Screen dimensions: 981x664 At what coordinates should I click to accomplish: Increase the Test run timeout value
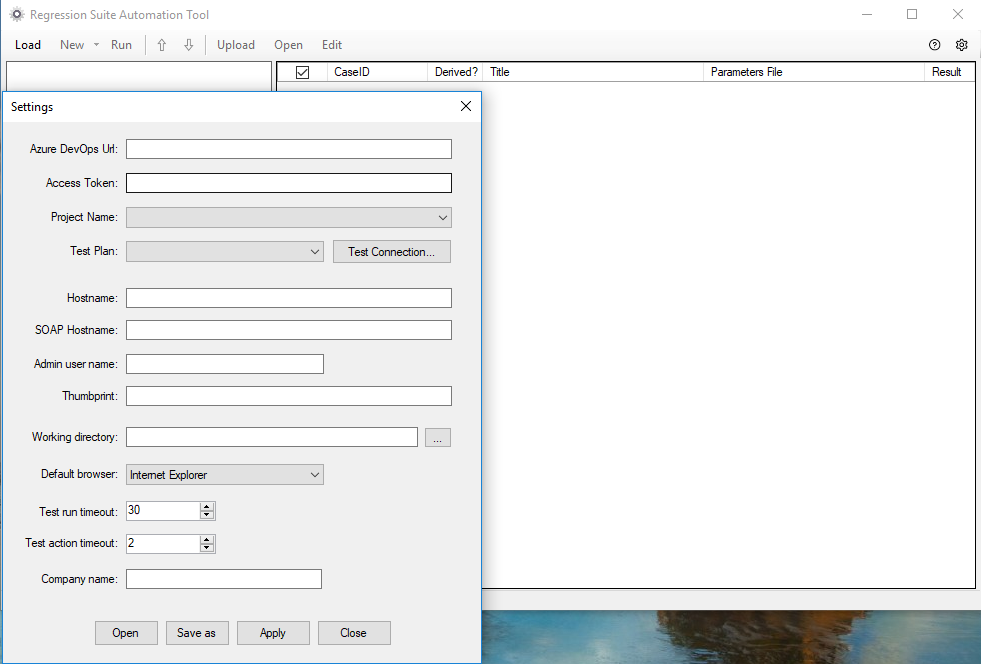[x=207, y=506]
